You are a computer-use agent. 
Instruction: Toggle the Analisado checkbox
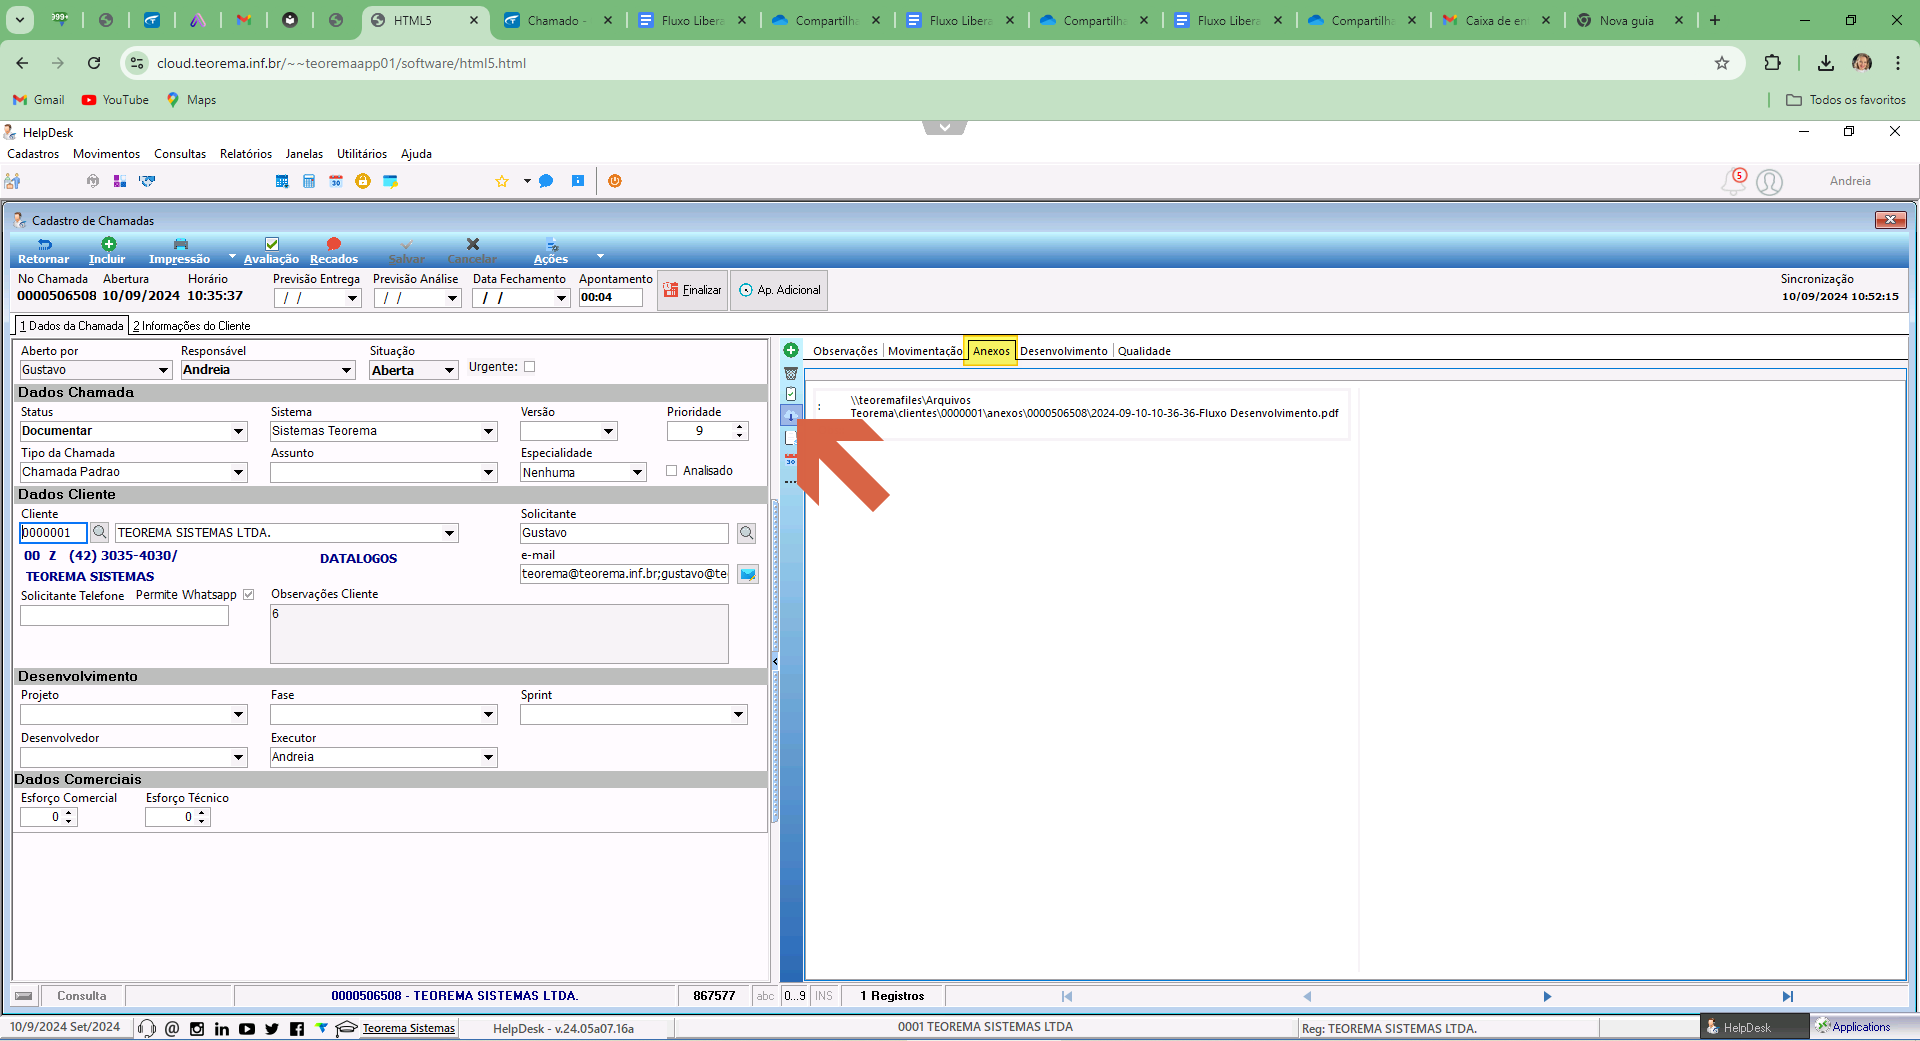click(672, 471)
